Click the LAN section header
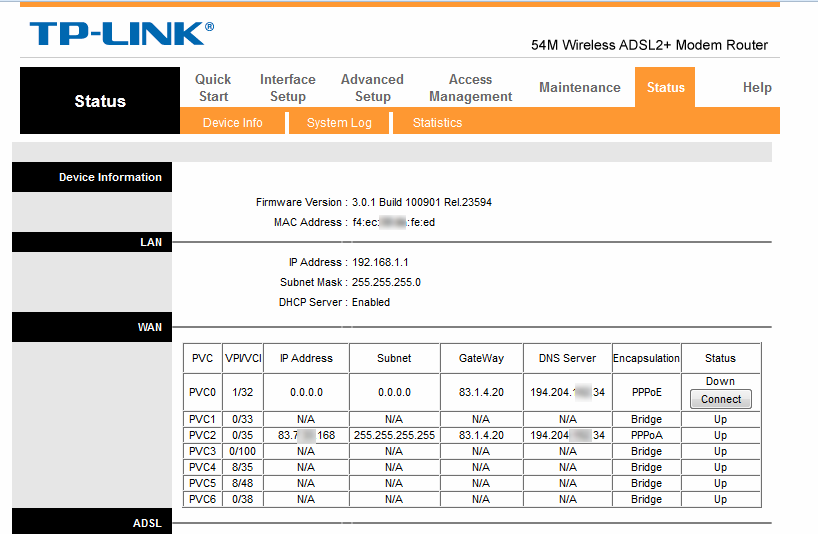The image size is (818, 534). click(92, 242)
